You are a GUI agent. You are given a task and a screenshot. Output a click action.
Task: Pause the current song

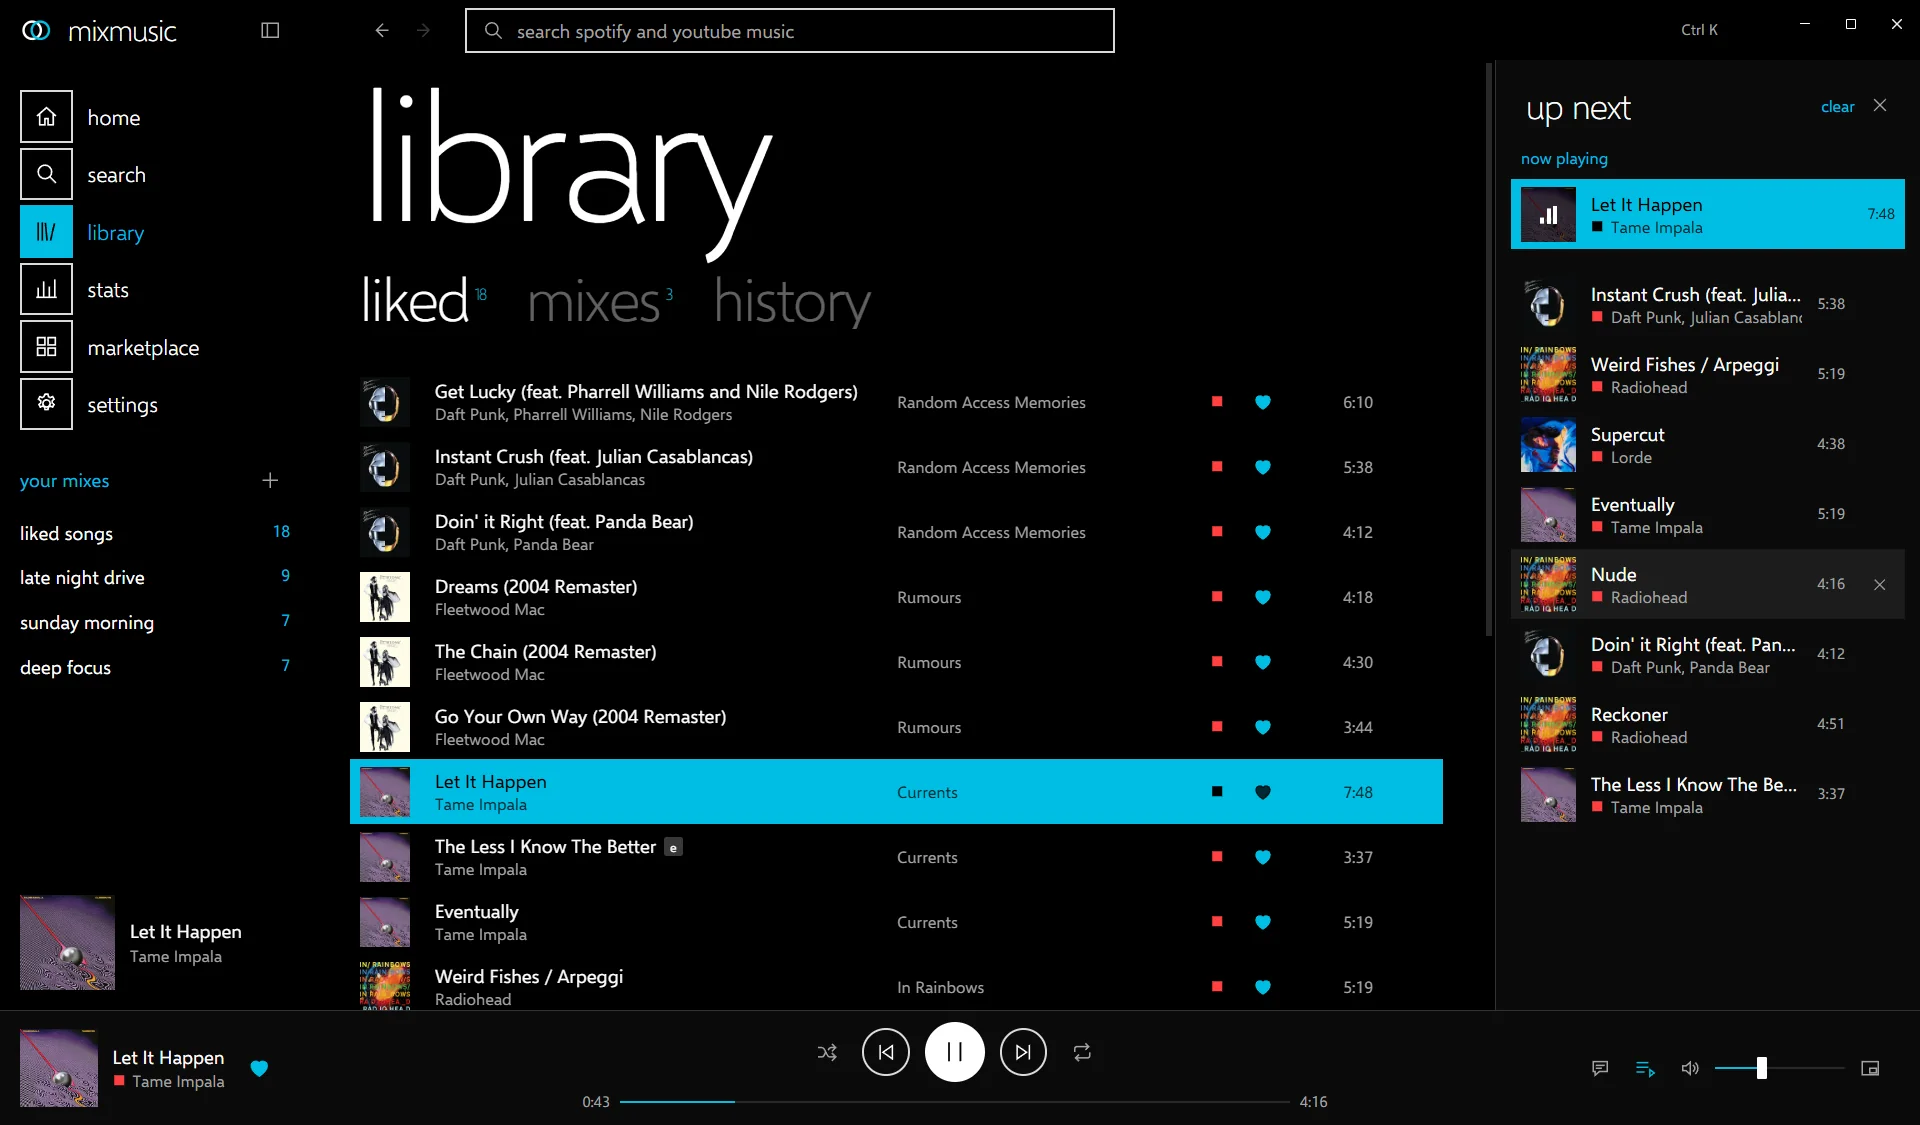tap(955, 1052)
